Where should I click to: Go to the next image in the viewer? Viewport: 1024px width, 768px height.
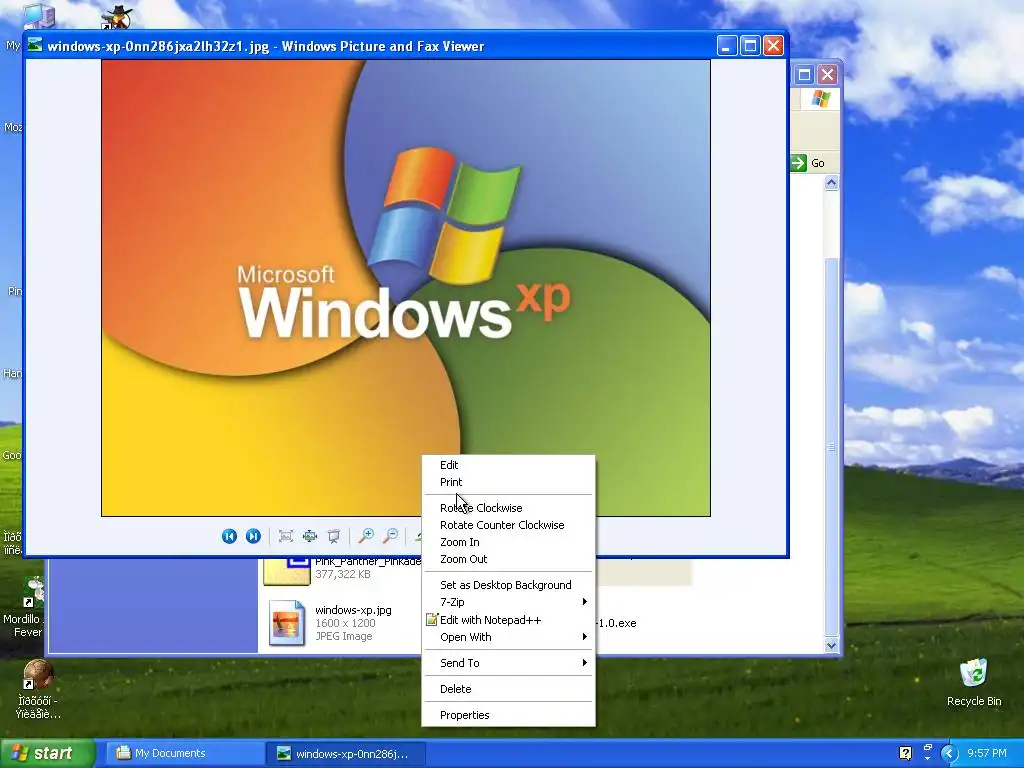[x=253, y=536]
